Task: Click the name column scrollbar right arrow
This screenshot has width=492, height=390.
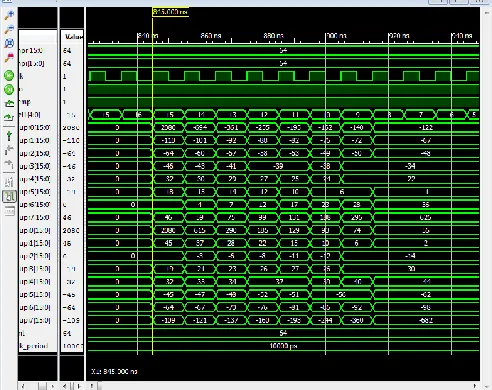Action: (53, 386)
